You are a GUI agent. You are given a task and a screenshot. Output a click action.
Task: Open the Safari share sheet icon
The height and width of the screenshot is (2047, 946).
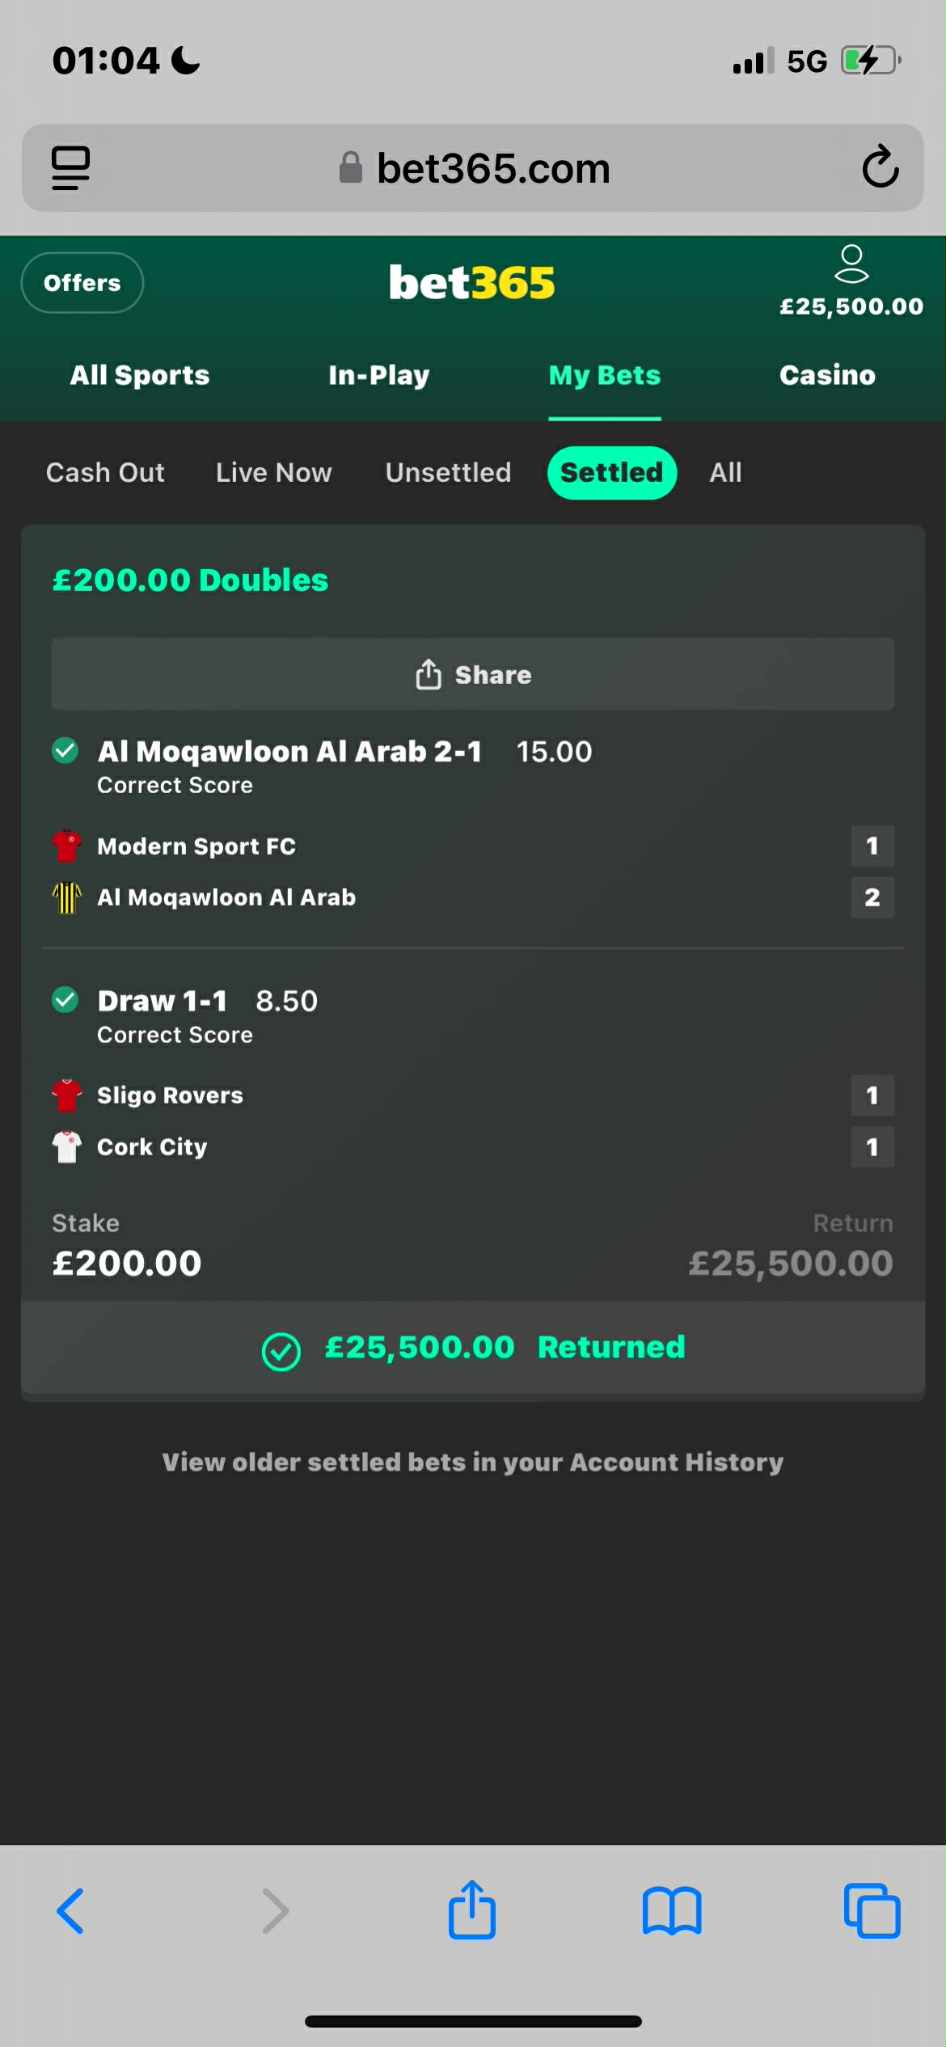click(472, 1910)
